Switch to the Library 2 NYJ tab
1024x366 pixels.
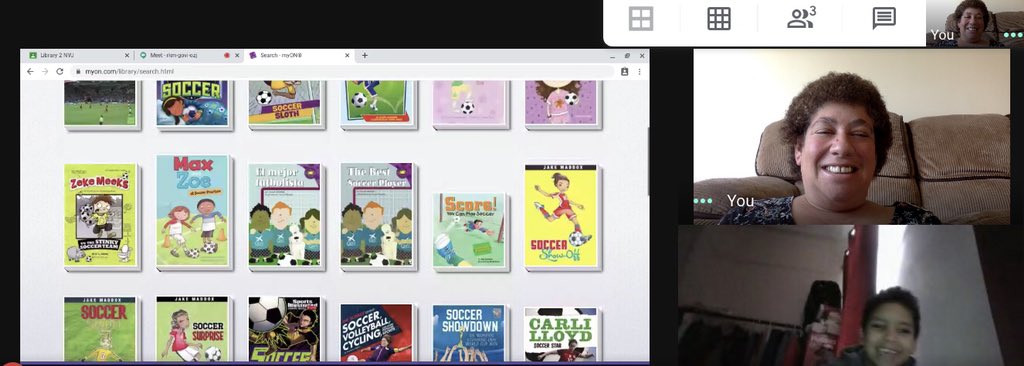[x=77, y=56]
